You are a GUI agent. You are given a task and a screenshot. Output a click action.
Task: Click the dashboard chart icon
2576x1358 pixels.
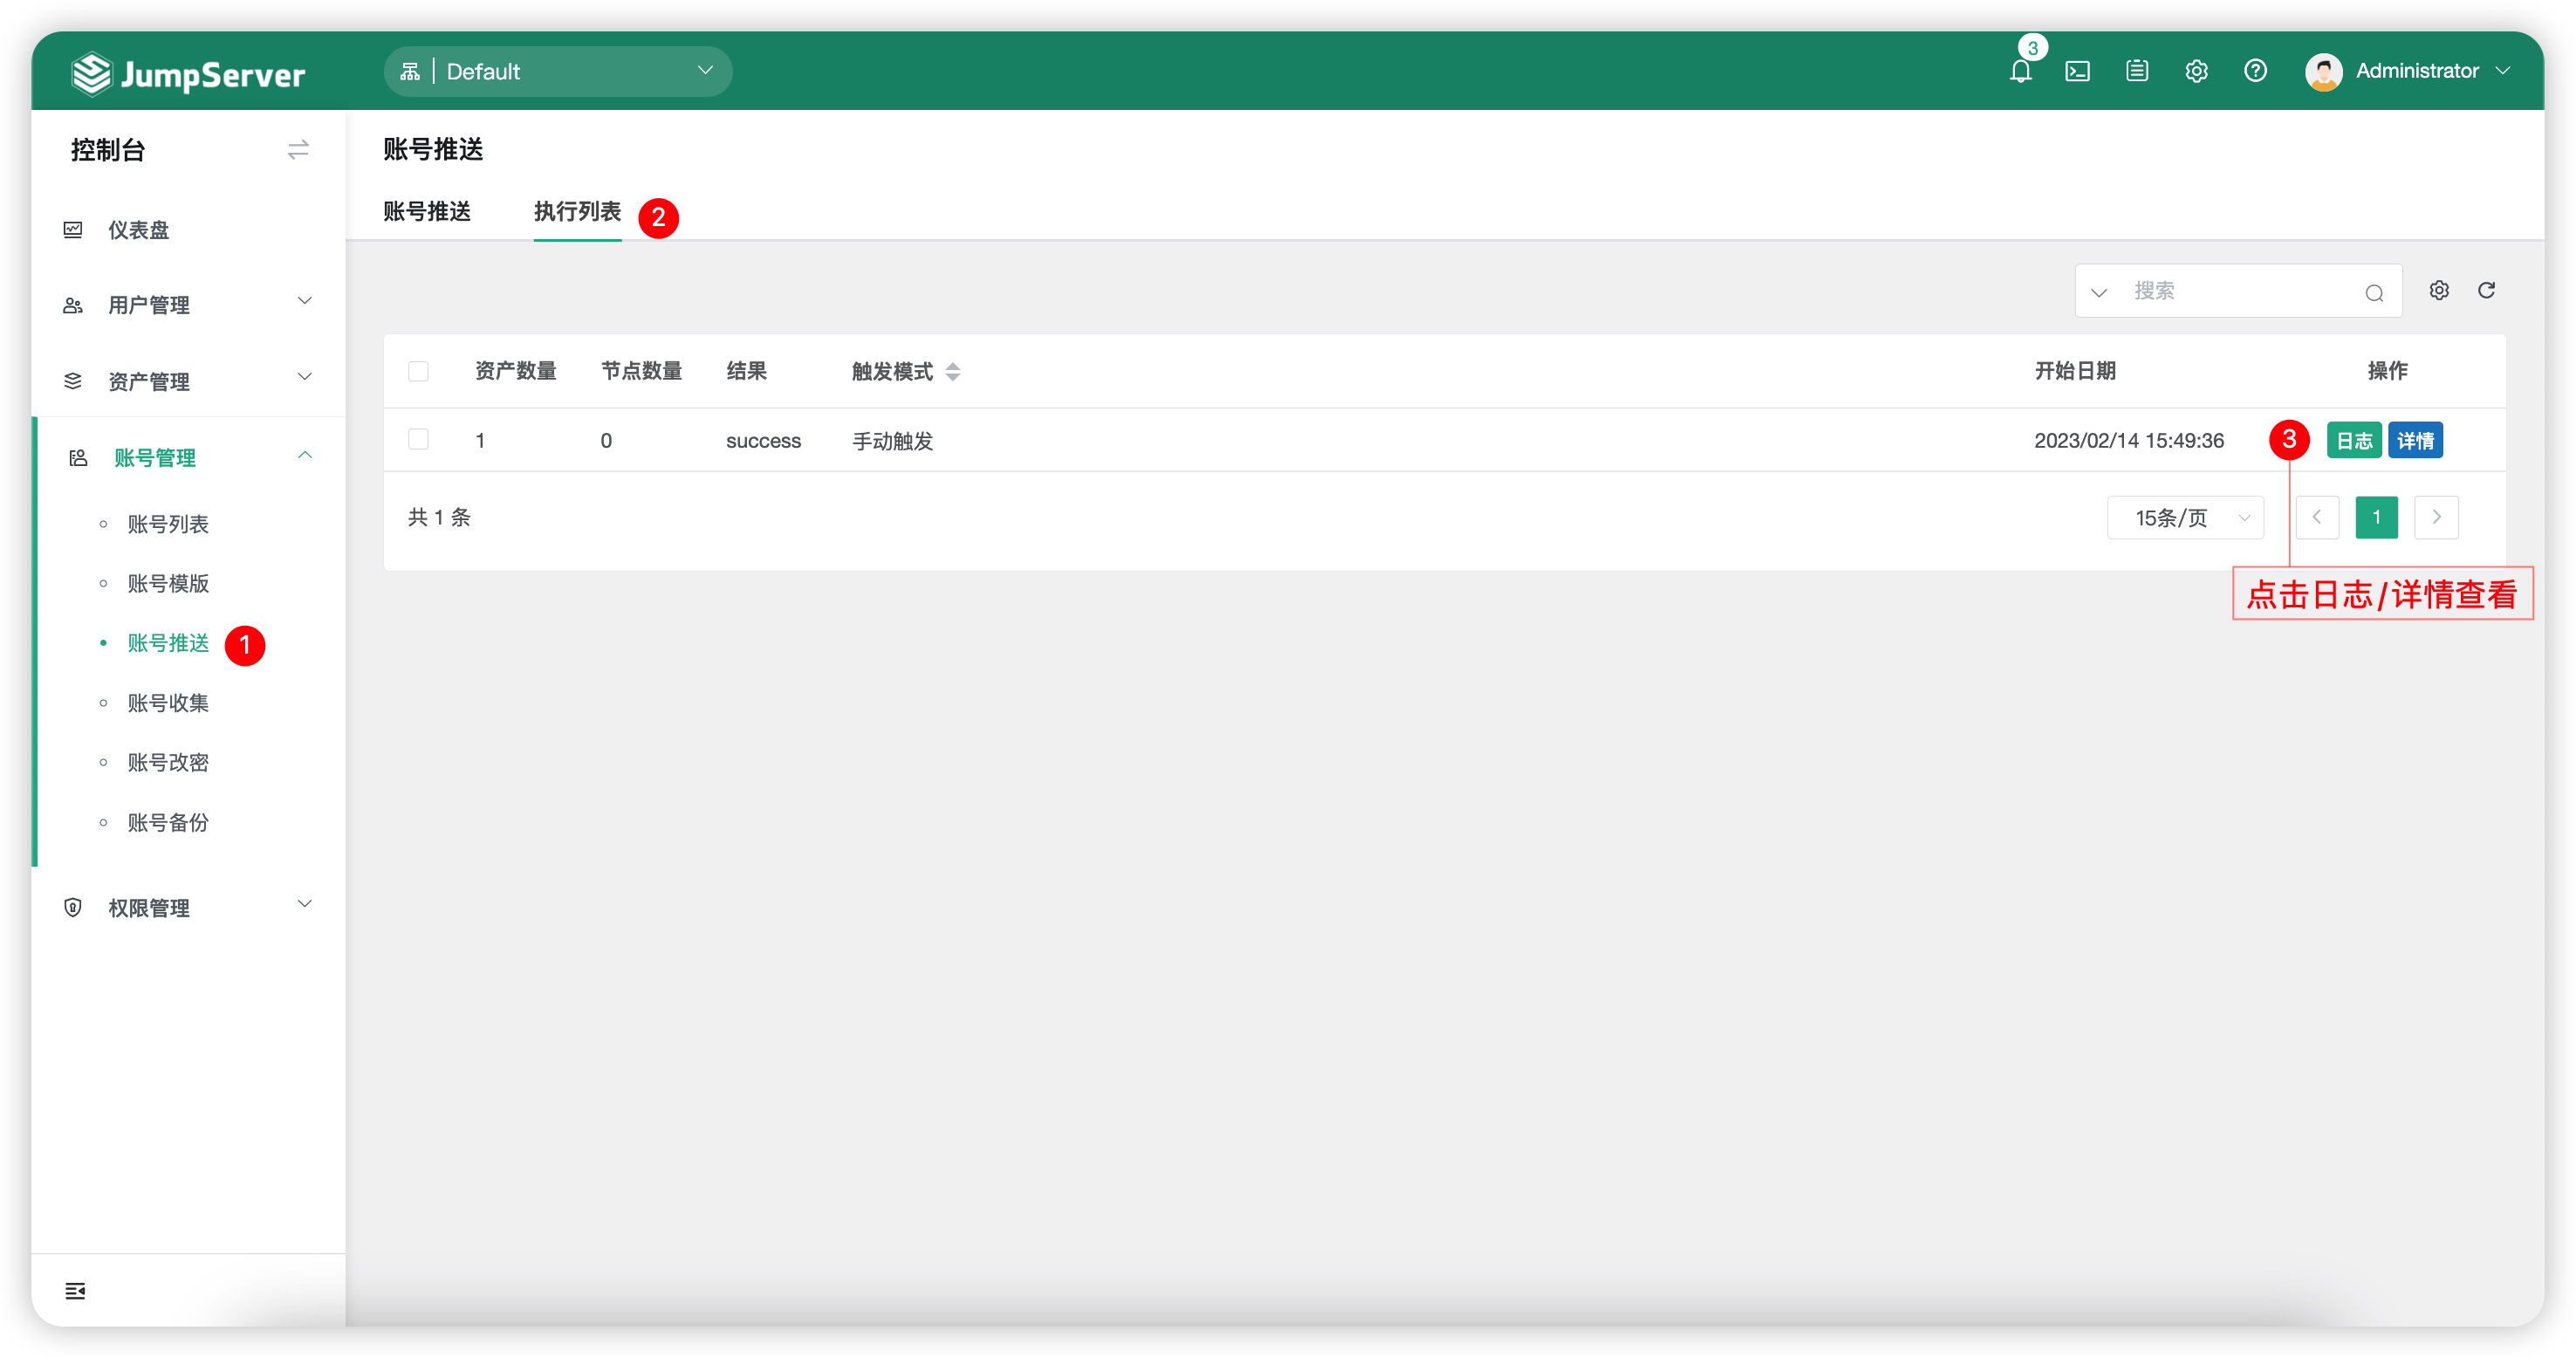pyautogui.click(x=73, y=230)
